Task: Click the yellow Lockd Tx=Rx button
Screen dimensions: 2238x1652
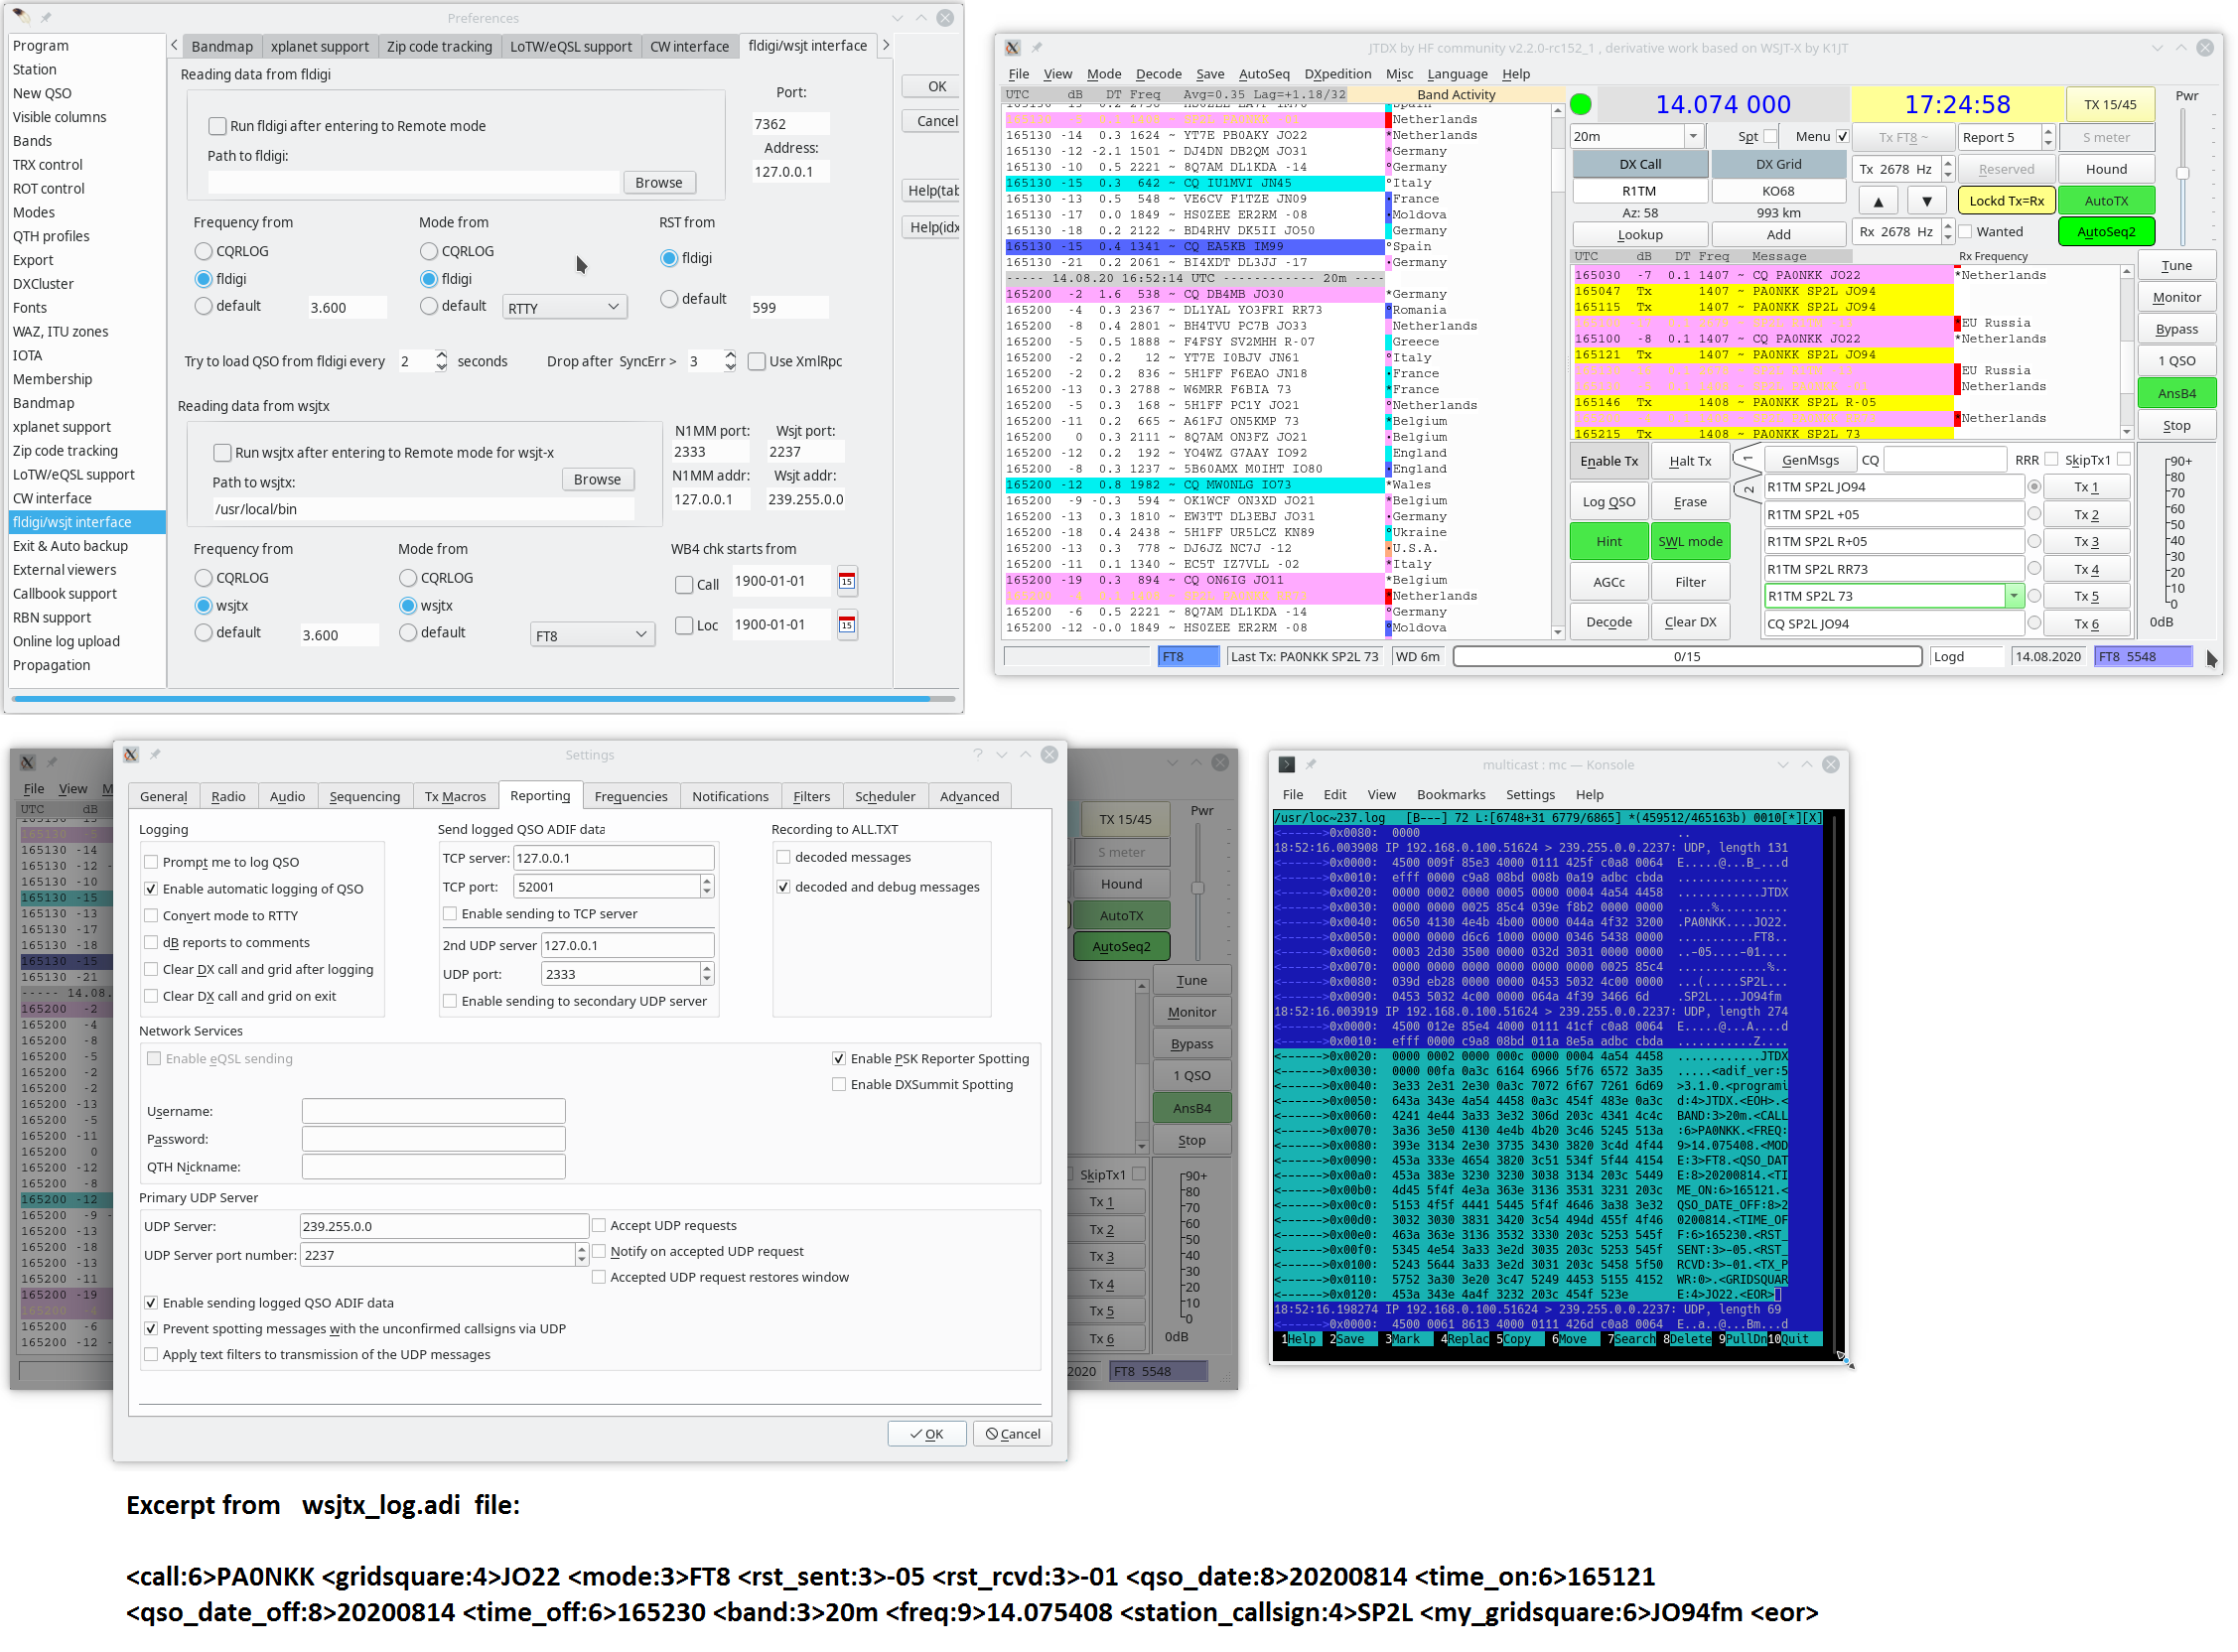Action: [x=2006, y=201]
